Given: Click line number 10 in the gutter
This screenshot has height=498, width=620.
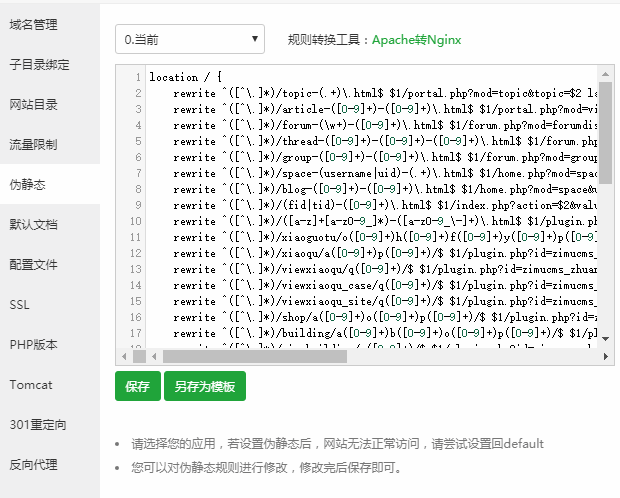Looking at the screenshot, I should [135, 221].
